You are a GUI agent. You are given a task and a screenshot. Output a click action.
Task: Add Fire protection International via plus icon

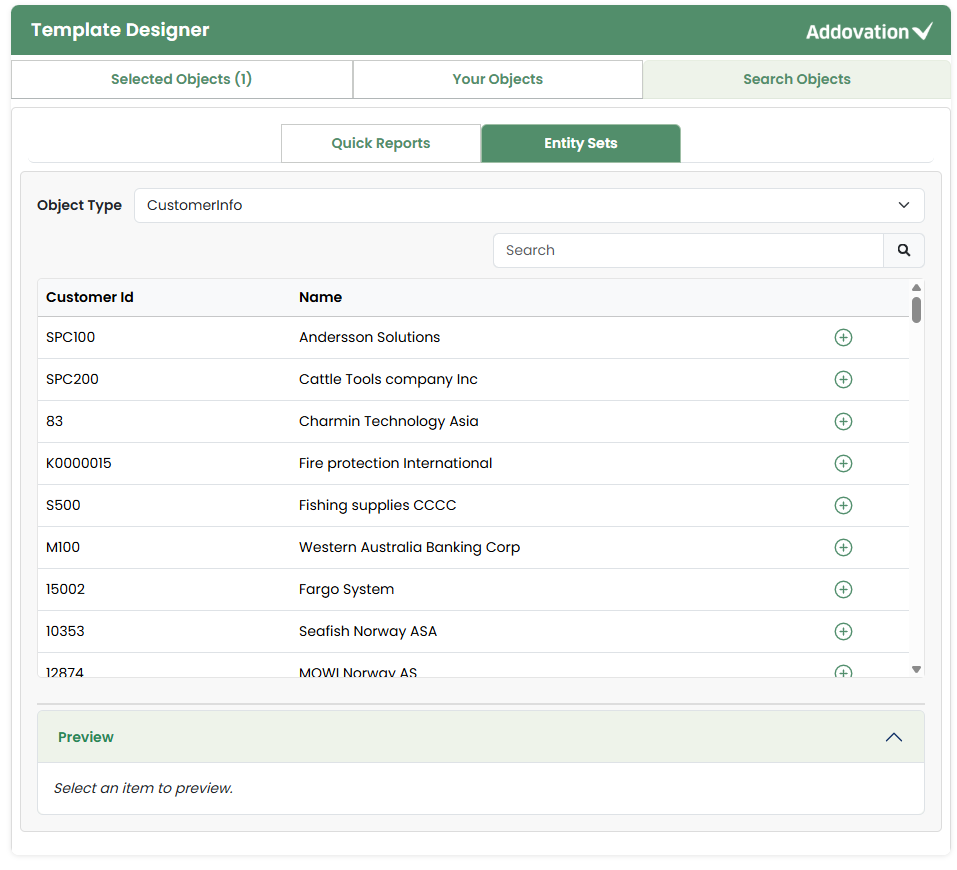point(843,464)
